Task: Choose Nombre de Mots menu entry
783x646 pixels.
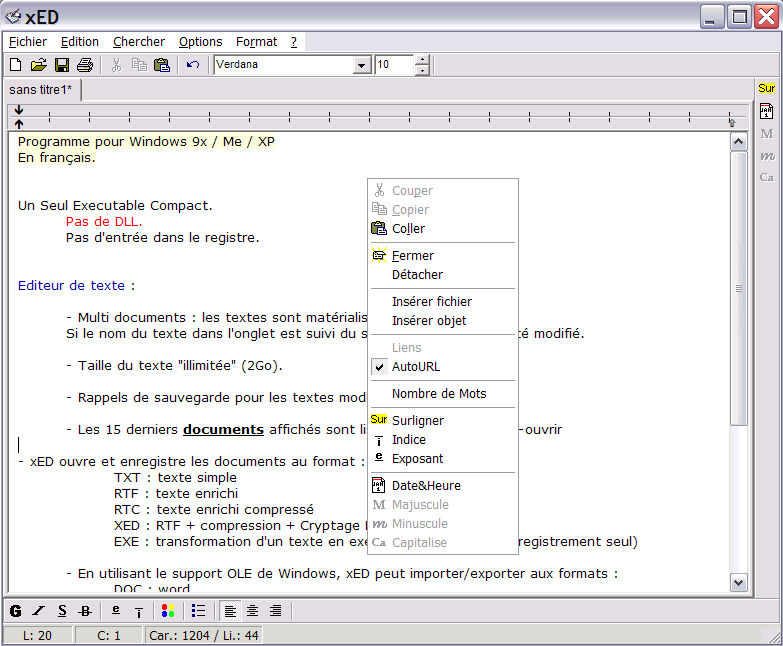Action: click(442, 393)
